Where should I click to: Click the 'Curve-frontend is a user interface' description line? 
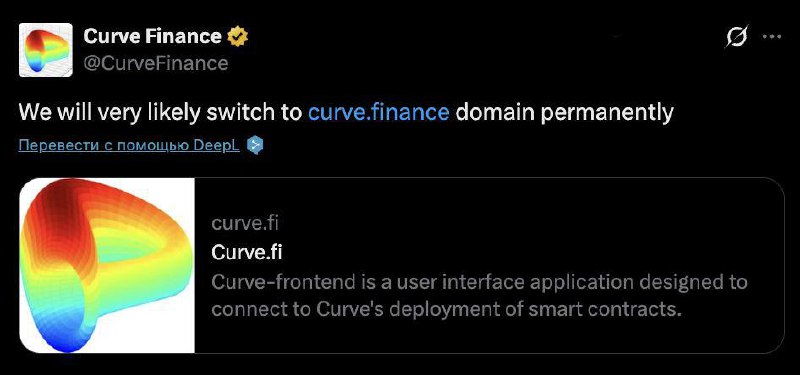(479, 282)
